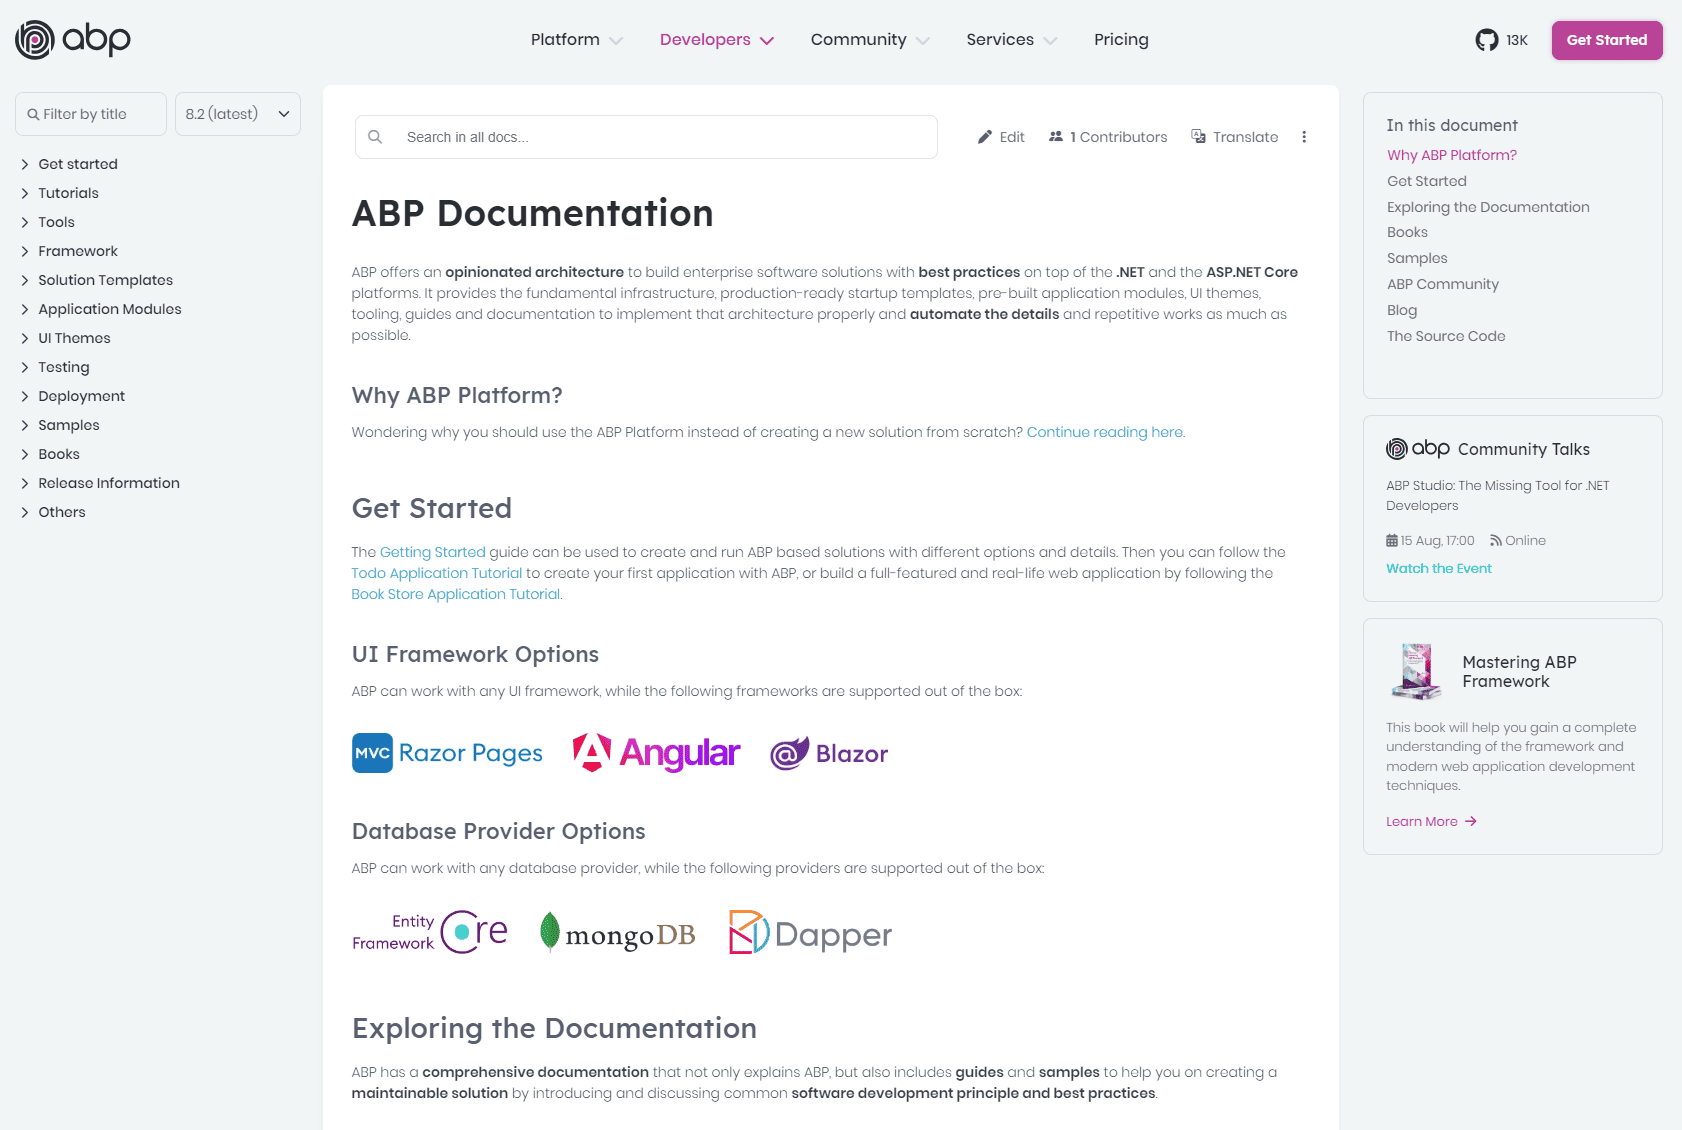Jump to ABP Community in outline
Screen dimensions: 1682x1130
pyautogui.click(x=1443, y=284)
